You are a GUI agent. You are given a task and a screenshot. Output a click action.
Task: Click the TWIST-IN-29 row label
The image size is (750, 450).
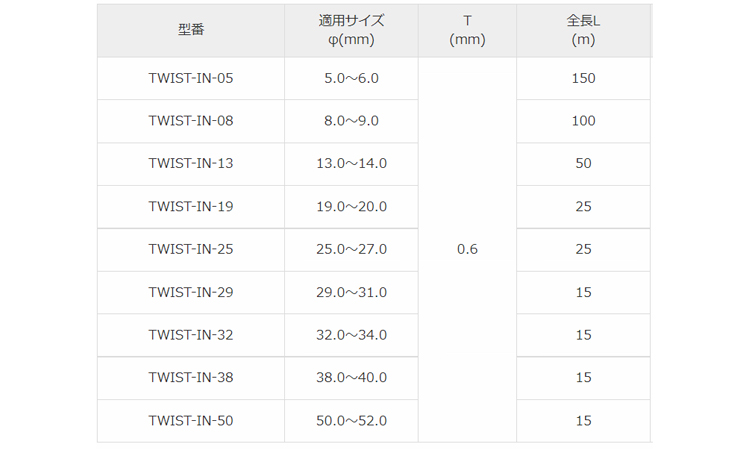(190, 292)
